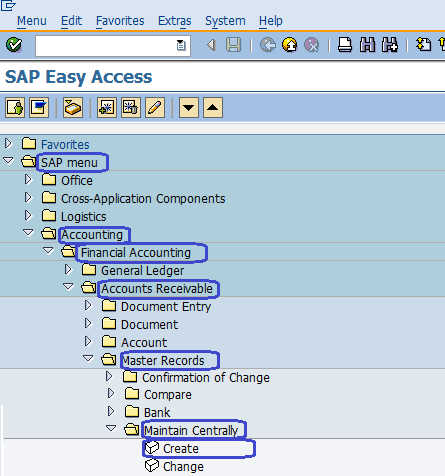Click the Print icon
445x476 pixels.
345,45
